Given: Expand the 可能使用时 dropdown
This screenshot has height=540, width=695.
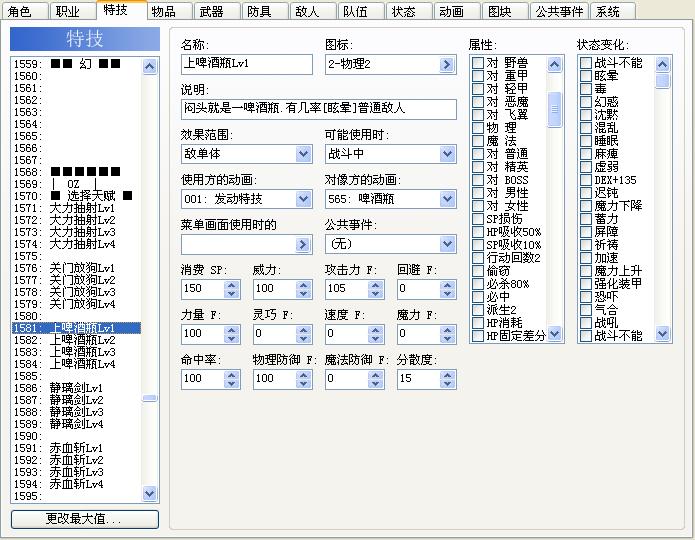Looking at the screenshot, I should point(447,154).
